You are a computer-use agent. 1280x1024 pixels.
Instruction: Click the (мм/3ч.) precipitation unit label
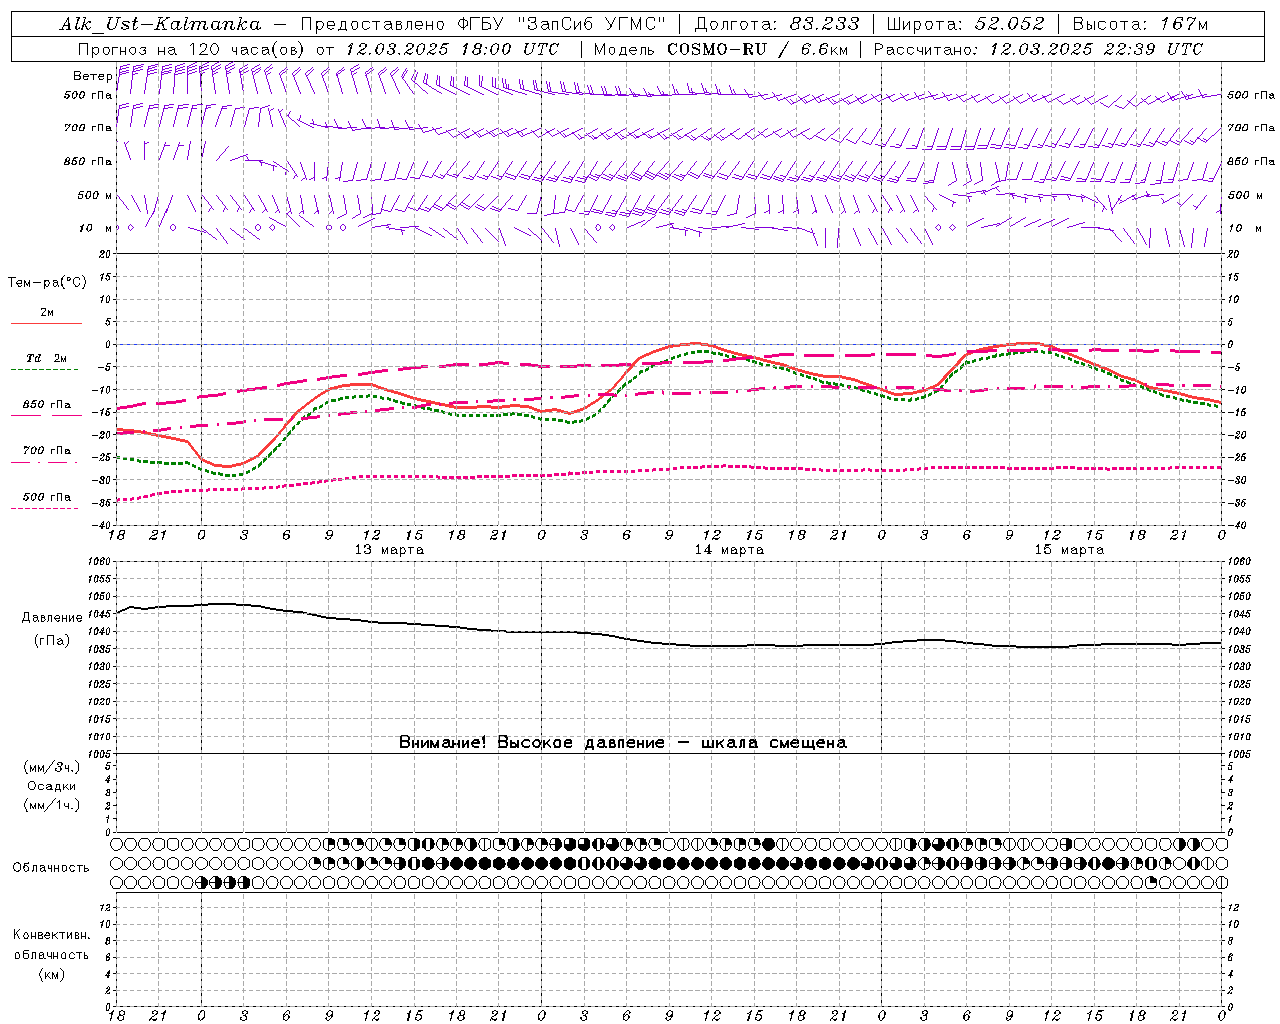click(52, 767)
